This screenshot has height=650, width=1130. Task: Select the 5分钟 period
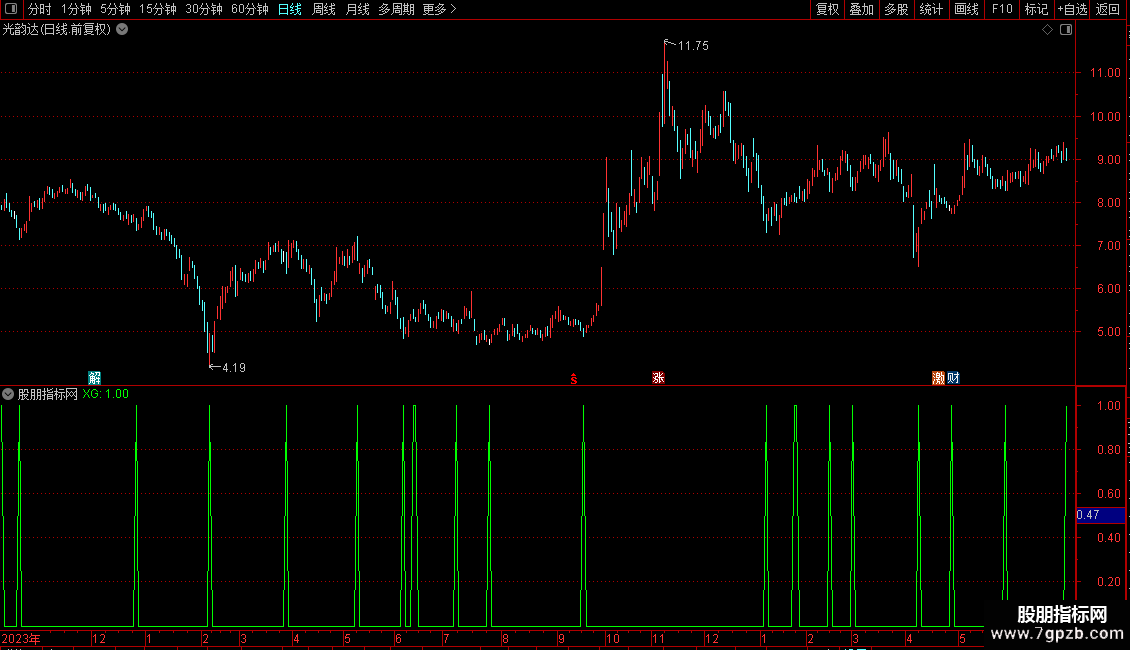click(115, 9)
